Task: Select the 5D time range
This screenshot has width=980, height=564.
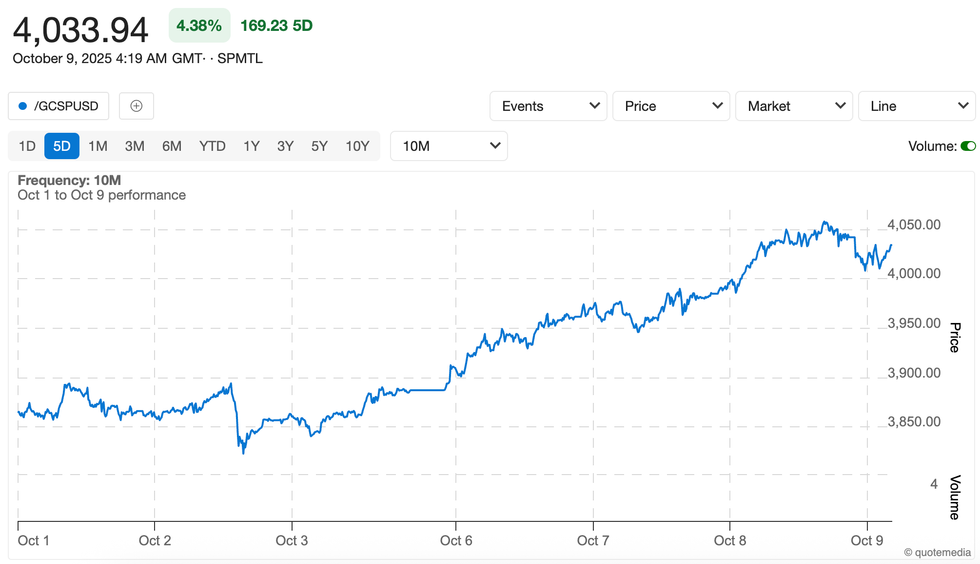Action: [62, 146]
